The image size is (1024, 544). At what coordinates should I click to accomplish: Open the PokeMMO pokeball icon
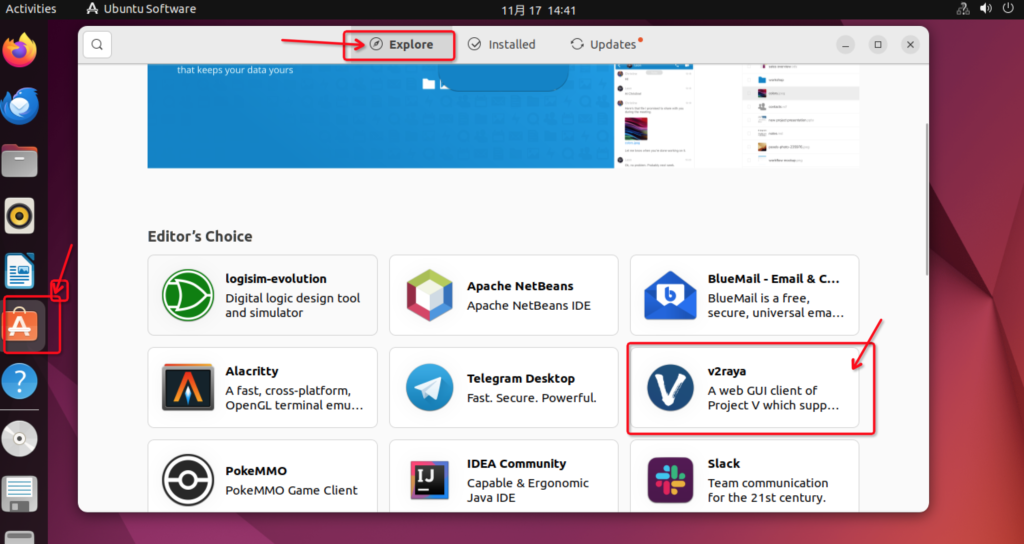[x=188, y=480]
